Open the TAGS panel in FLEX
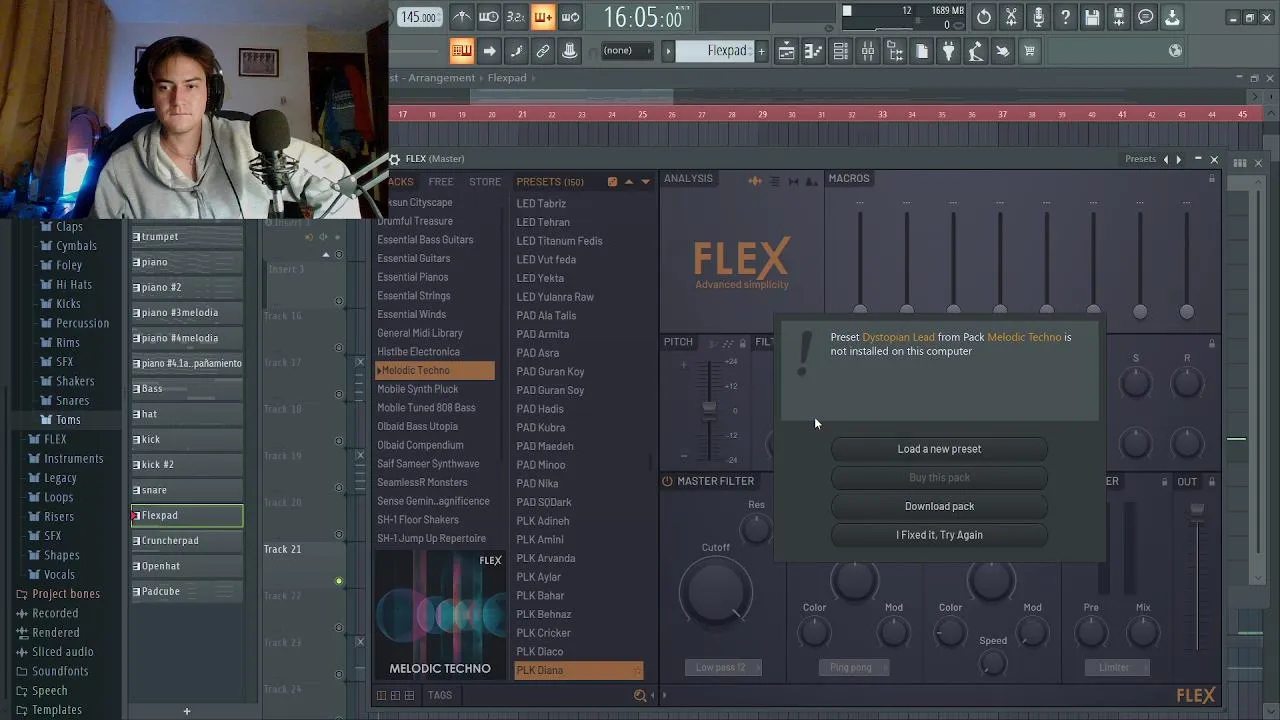 (439, 695)
